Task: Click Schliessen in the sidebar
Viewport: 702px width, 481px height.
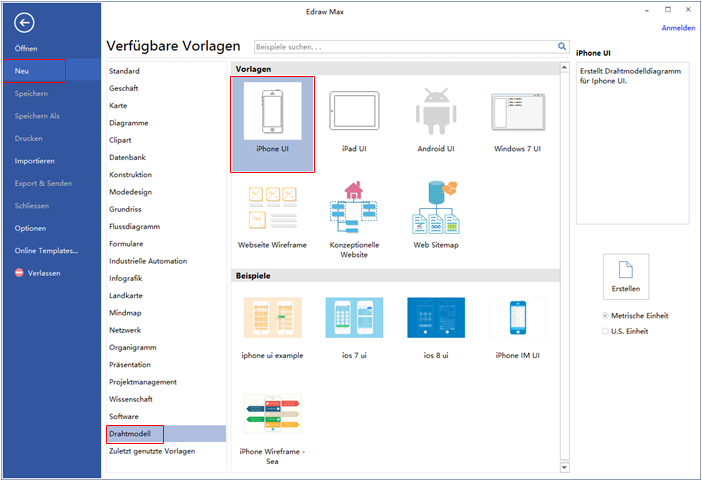Action: (32, 206)
